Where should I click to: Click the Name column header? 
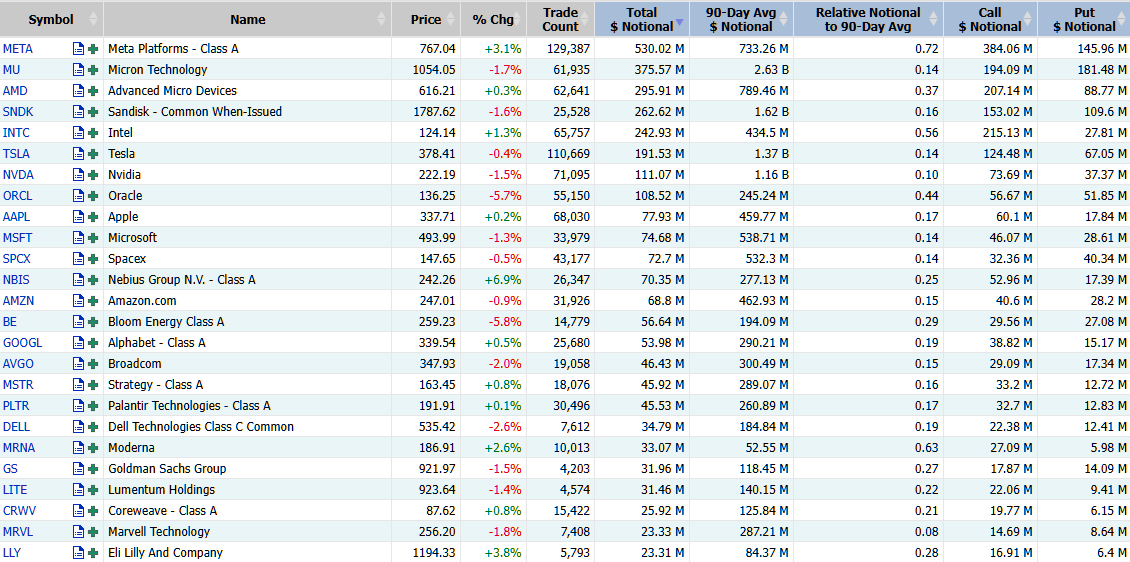pos(247,19)
